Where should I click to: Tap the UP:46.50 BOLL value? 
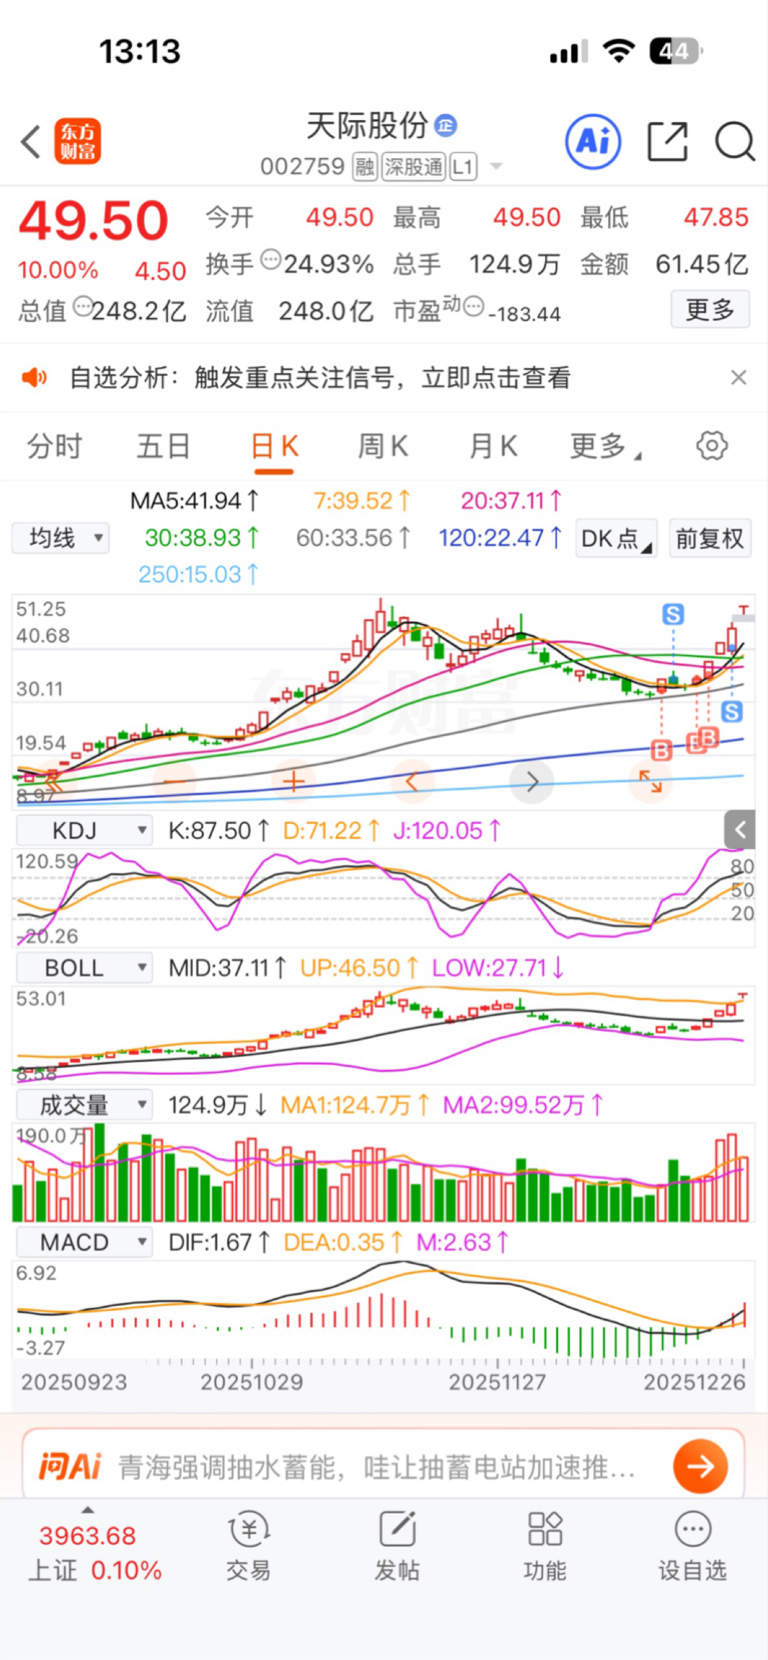(x=359, y=968)
